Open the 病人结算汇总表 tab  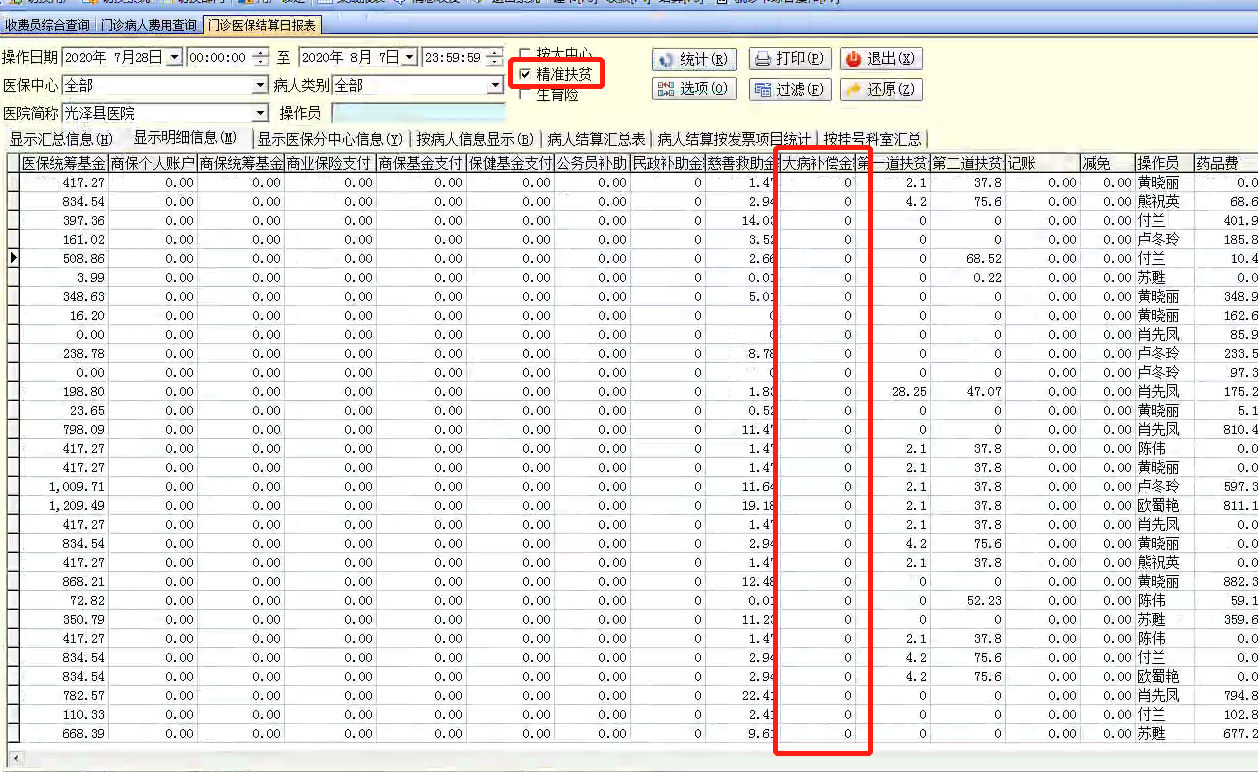pos(596,139)
